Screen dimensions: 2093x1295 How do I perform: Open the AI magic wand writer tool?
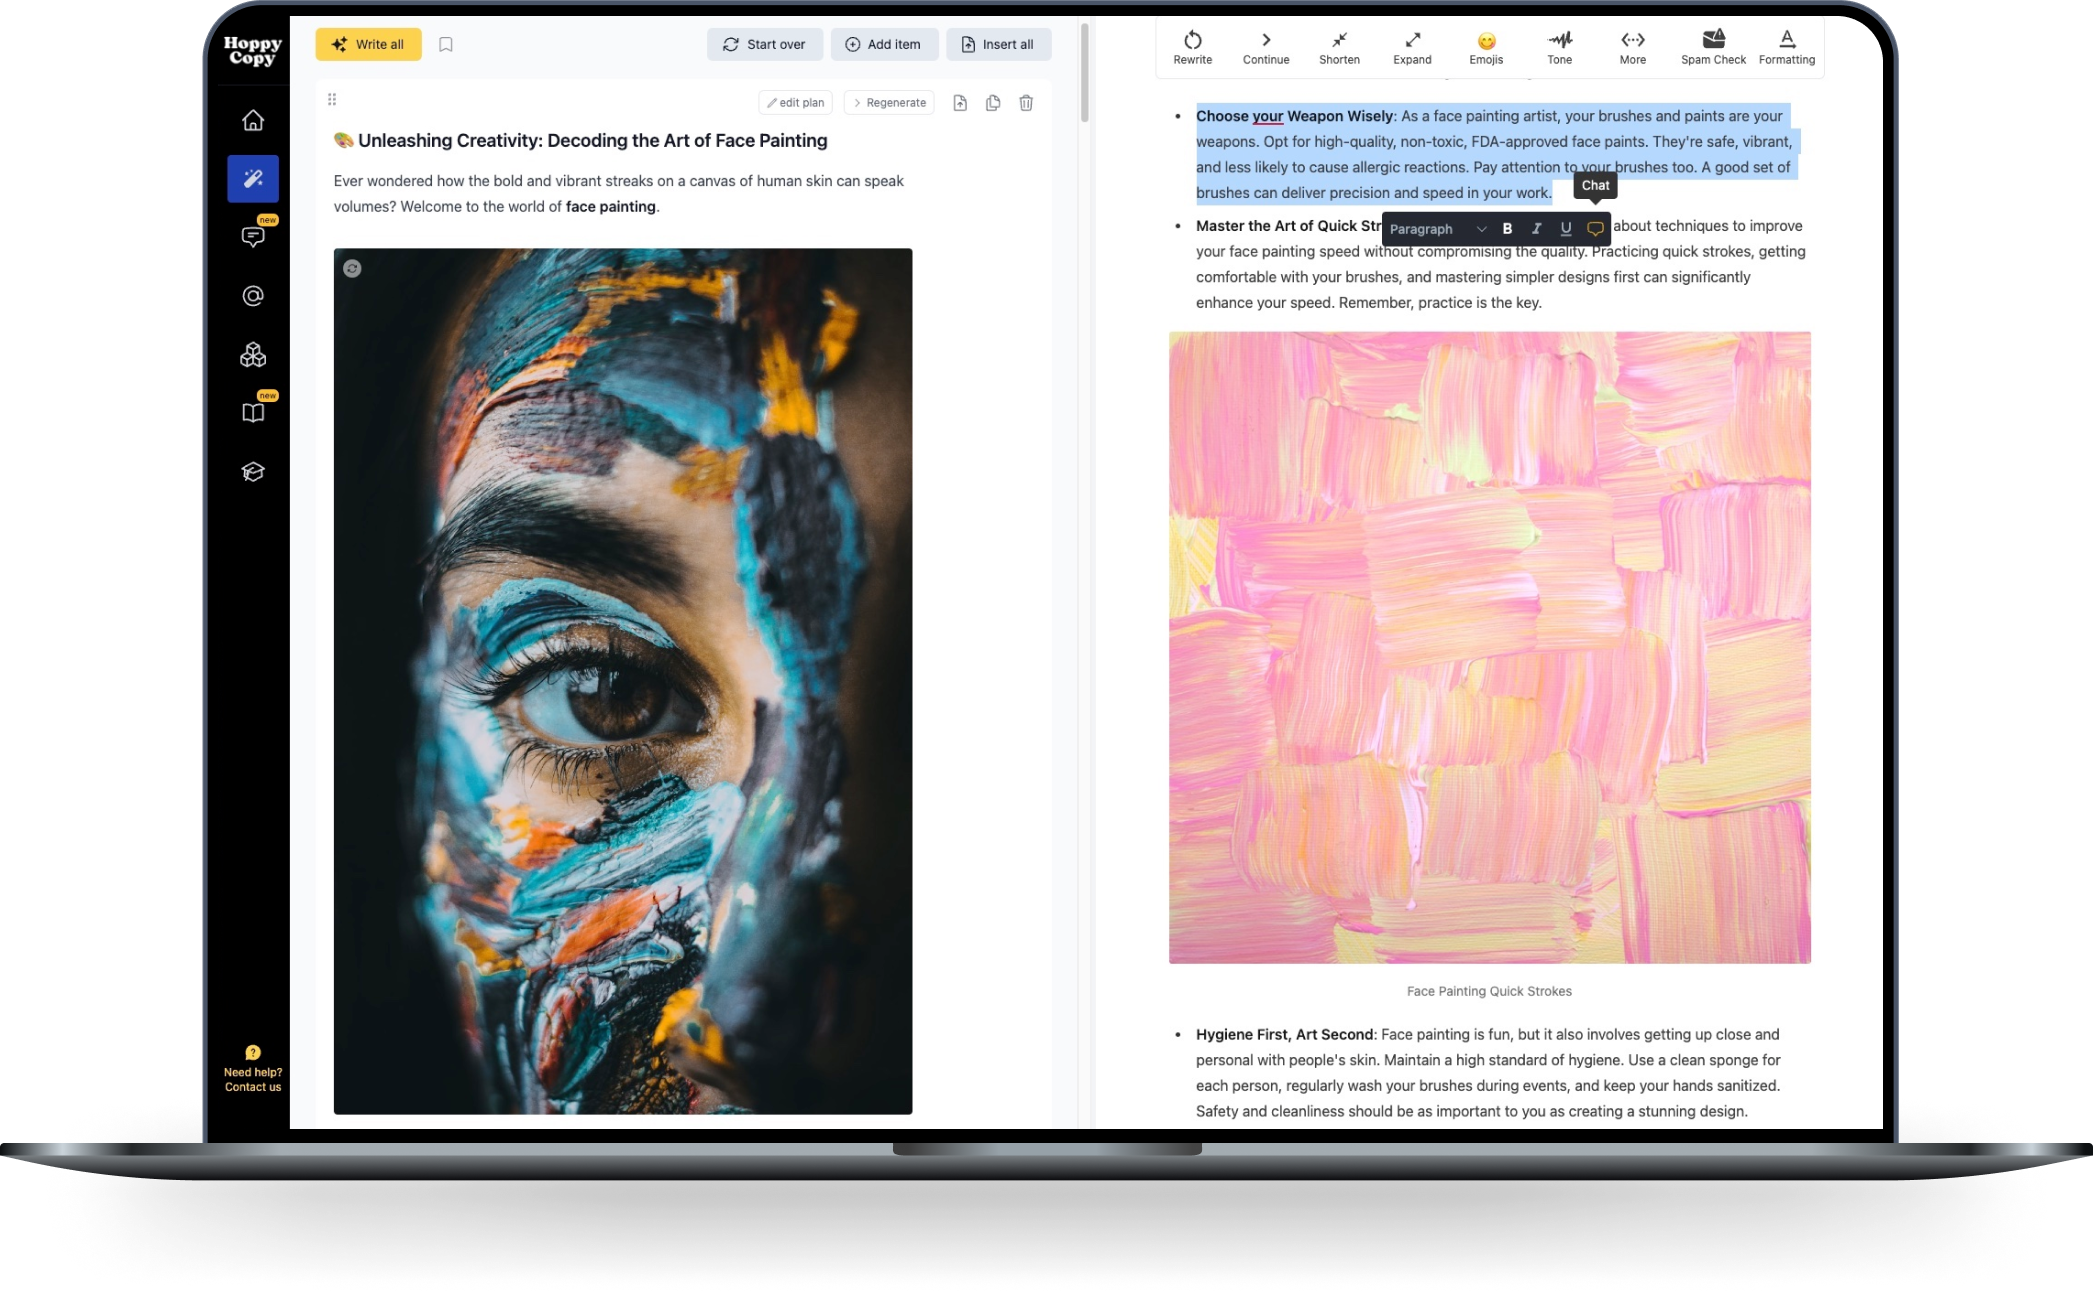[253, 178]
